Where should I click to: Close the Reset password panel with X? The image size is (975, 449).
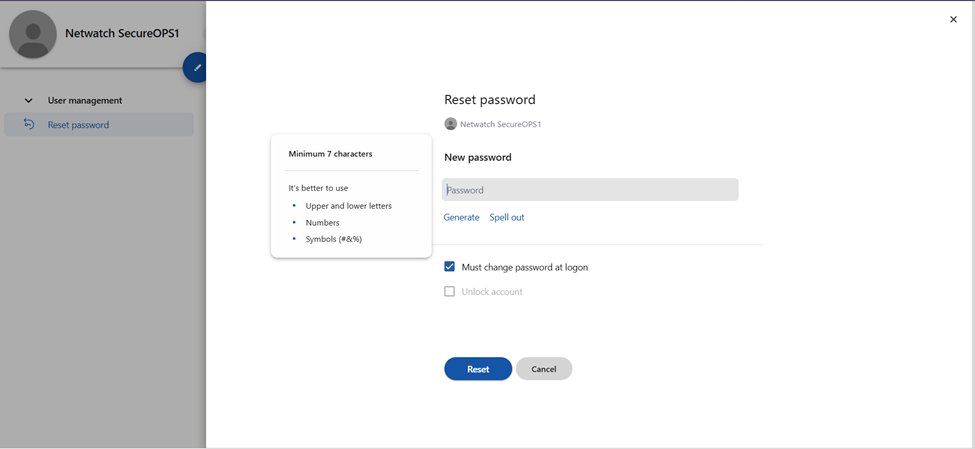coord(953,19)
